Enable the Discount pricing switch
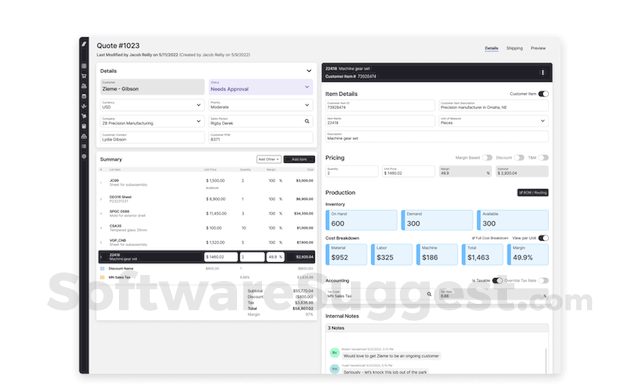The height and width of the screenshot is (390, 640). pos(519,157)
